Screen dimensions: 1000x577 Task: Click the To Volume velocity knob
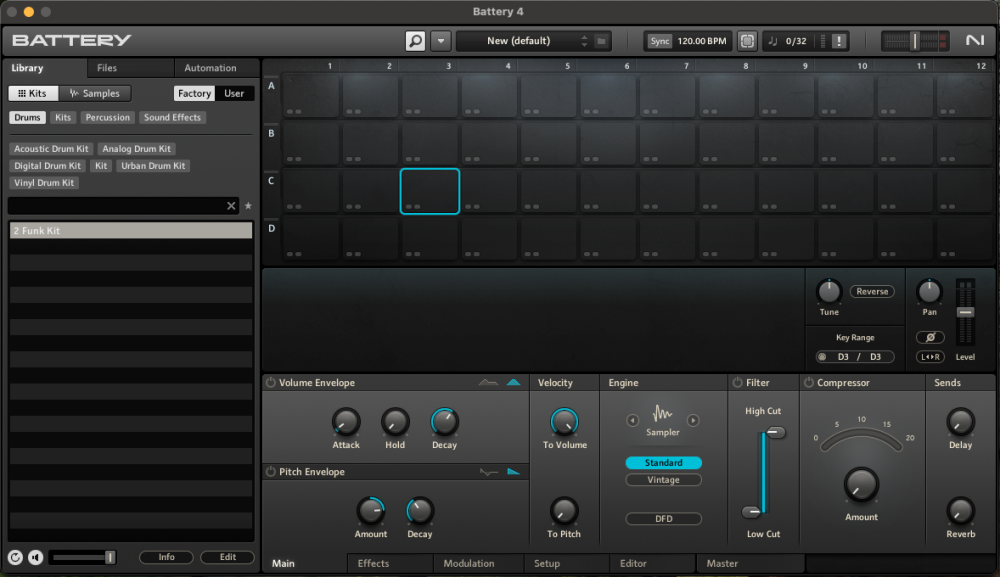564,422
